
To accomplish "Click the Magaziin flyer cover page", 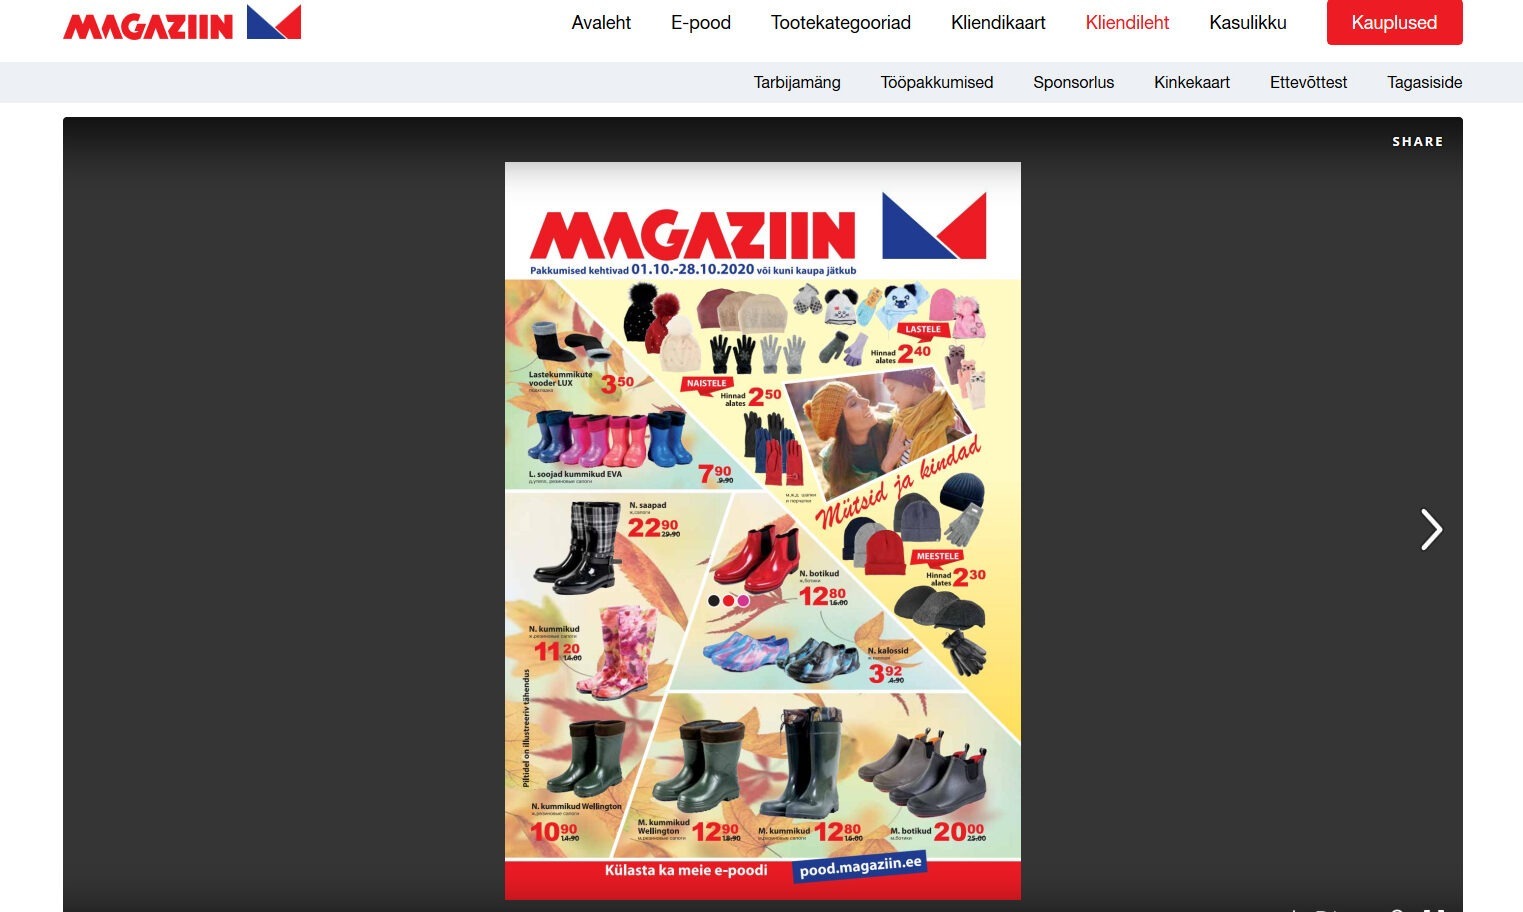I will pos(763,530).
